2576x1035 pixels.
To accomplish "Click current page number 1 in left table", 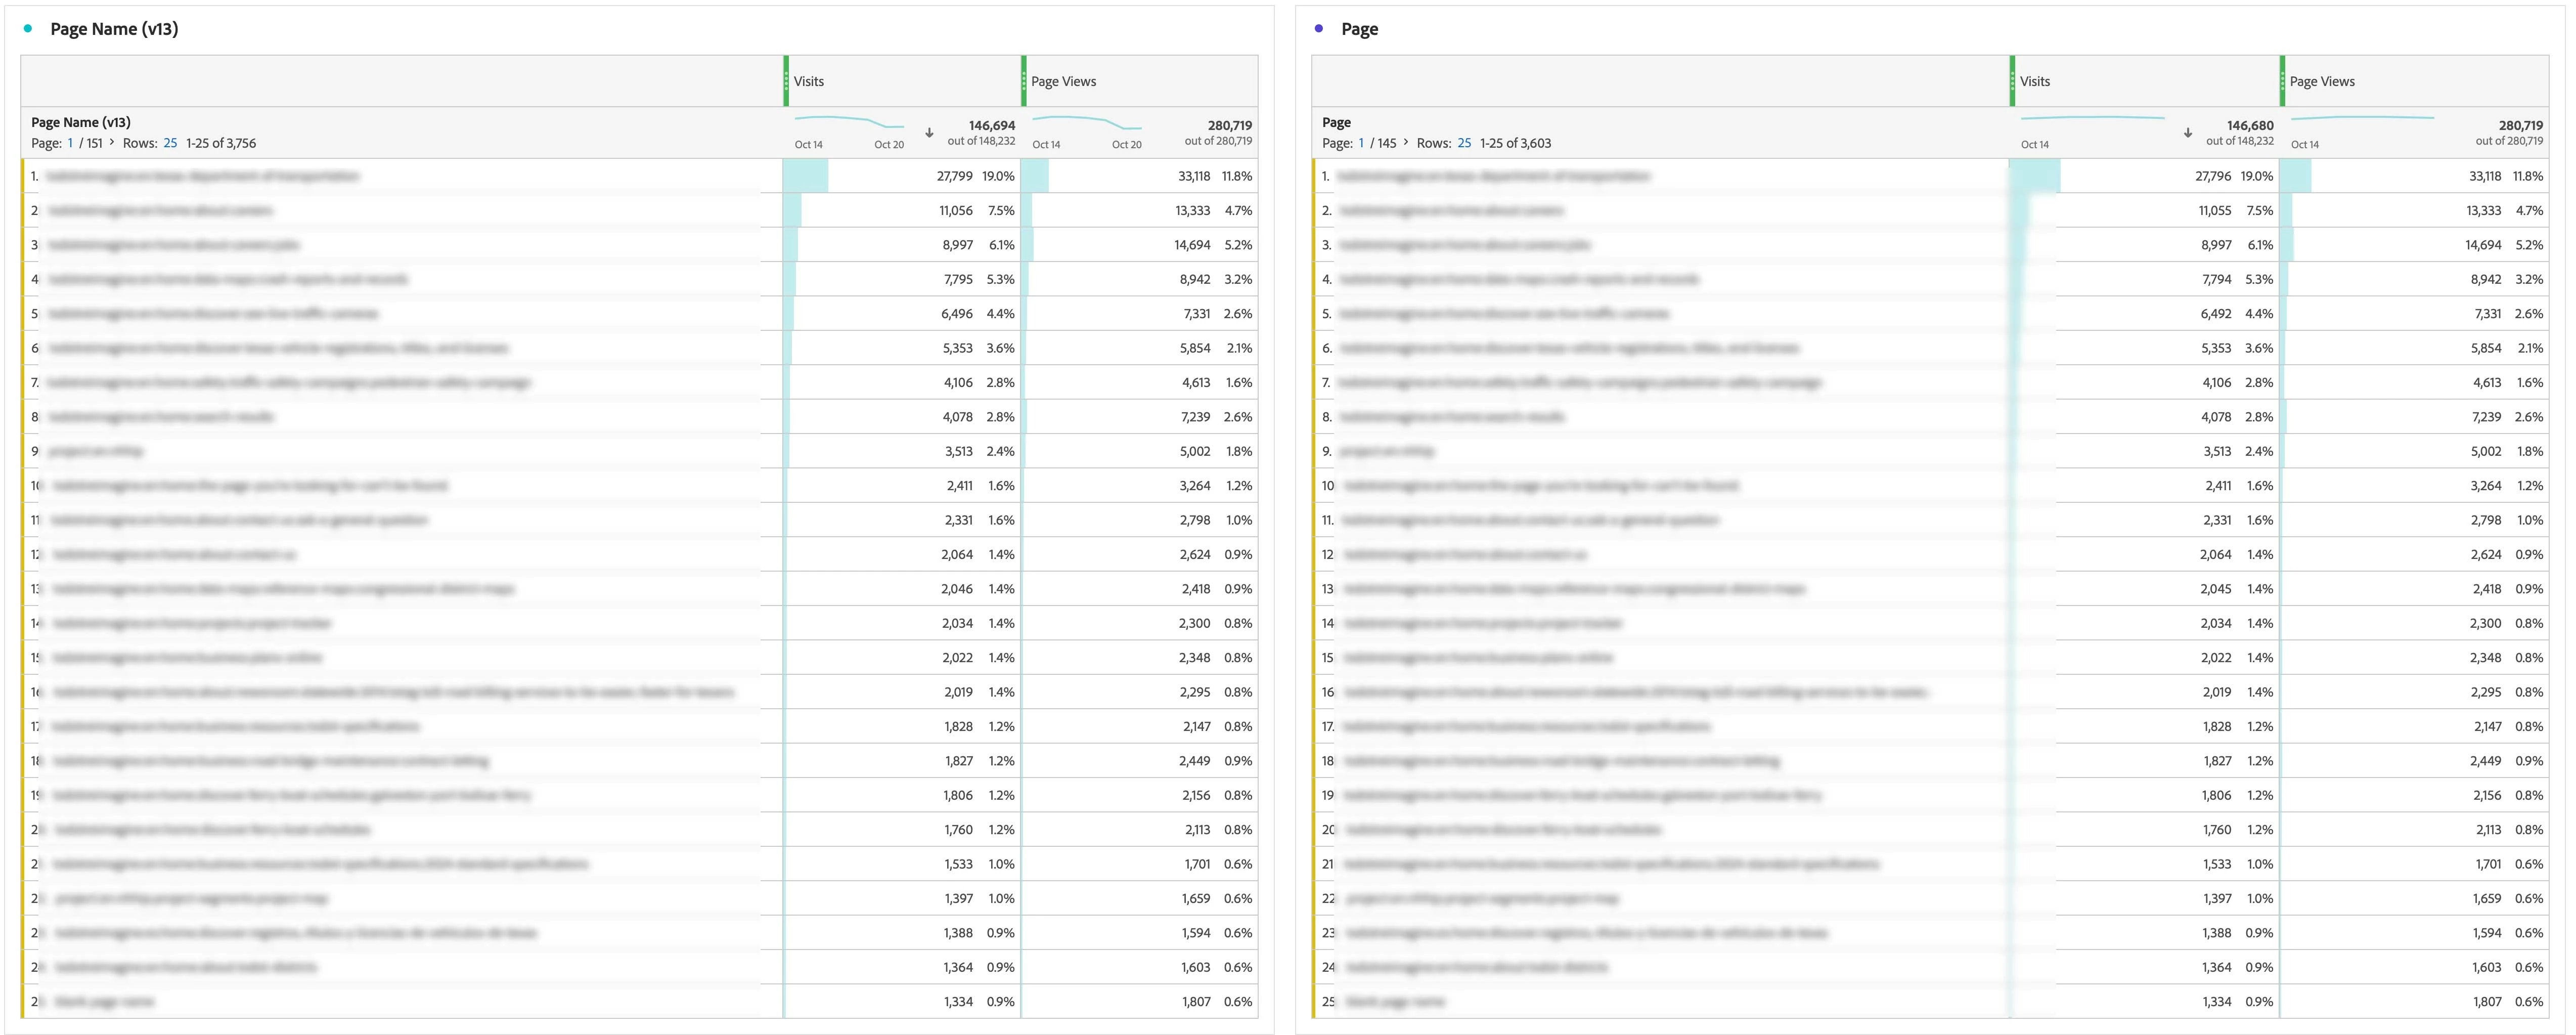I will [x=70, y=143].
